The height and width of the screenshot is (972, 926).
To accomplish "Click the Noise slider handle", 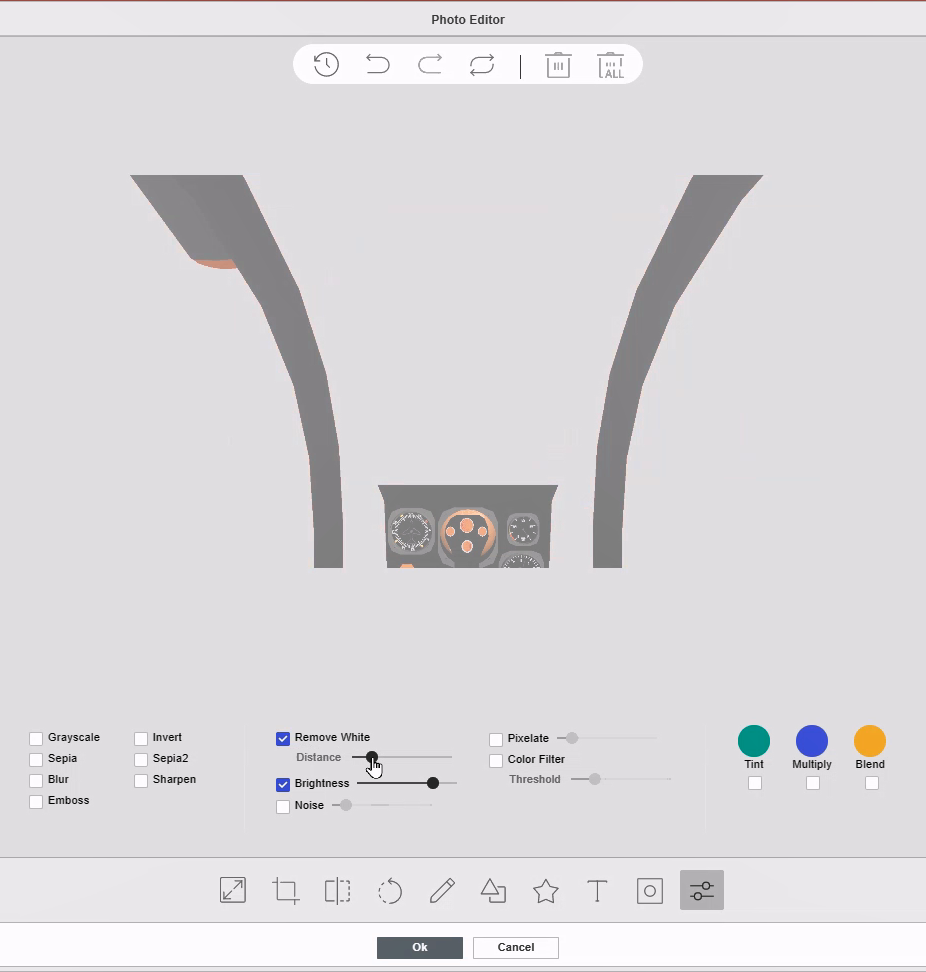I will point(346,805).
